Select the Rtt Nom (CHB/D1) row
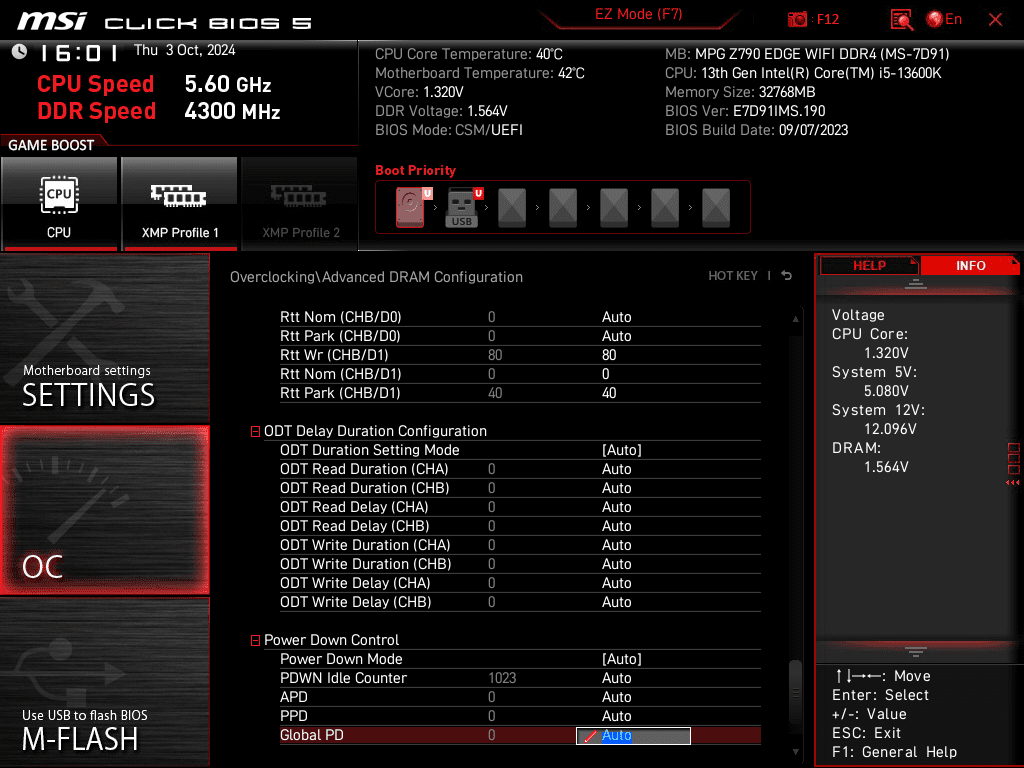This screenshot has height=768, width=1024. point(520,374)
